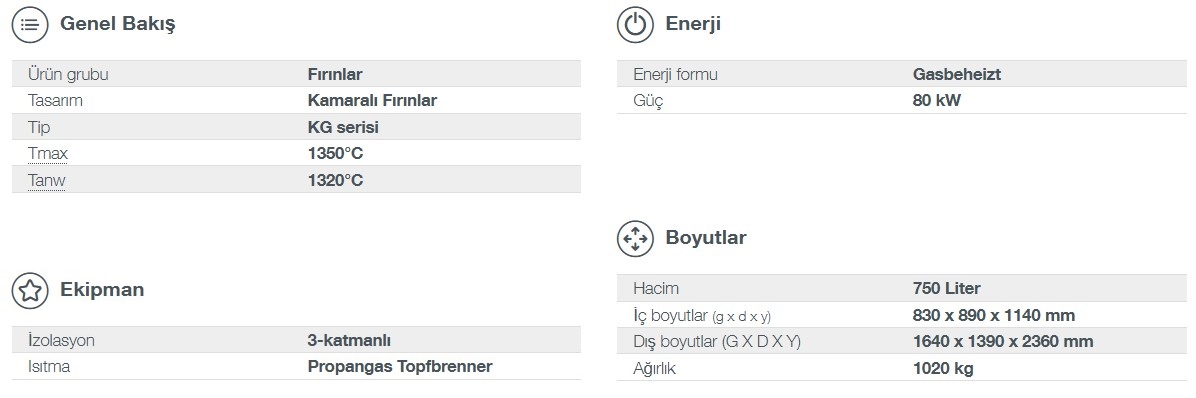Image resolution: width=1196 pixels, height=398 pixels.
Task: Click the Fırınlar product group value
Action: [x=335, y=75]
